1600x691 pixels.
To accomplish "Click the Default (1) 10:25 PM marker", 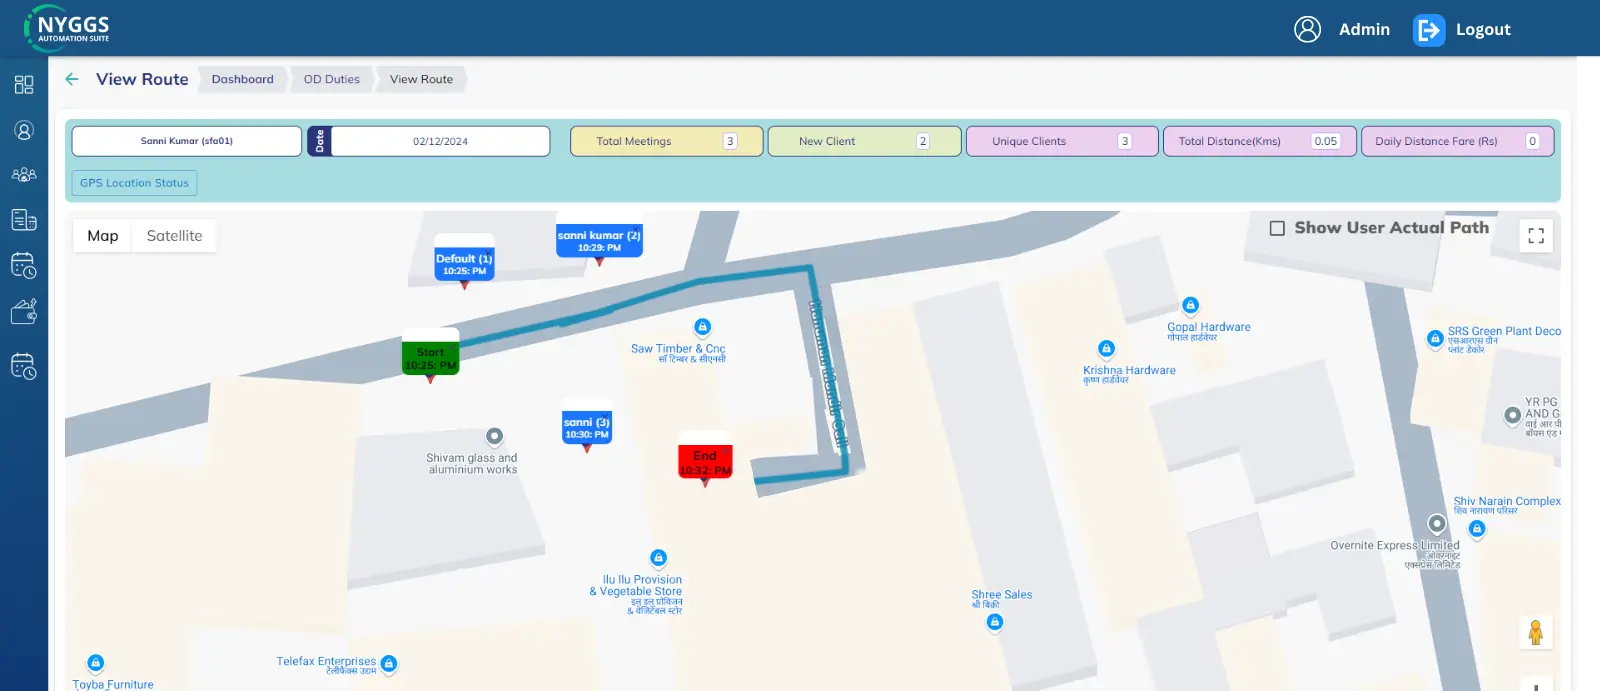I will (x=464, y=264).
